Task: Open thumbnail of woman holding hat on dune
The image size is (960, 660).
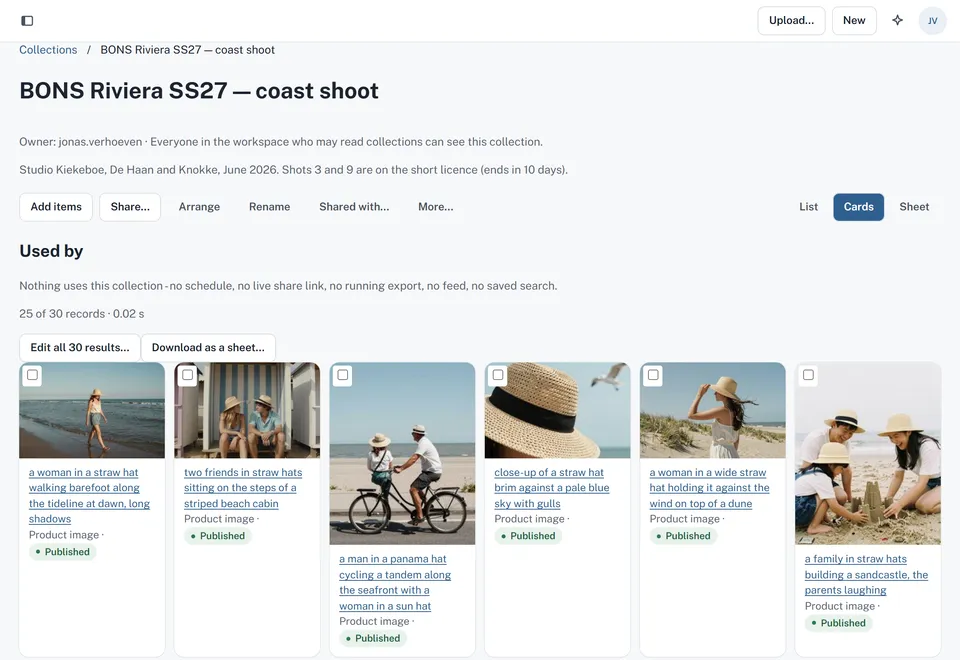Action: [x=713, y=410]
